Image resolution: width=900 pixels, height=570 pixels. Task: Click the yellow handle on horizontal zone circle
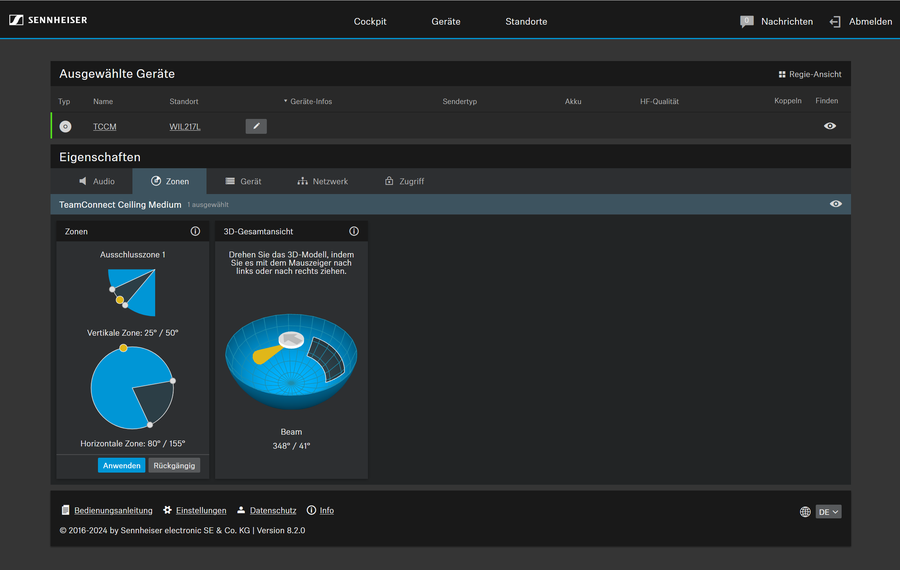tap(123, 348)
